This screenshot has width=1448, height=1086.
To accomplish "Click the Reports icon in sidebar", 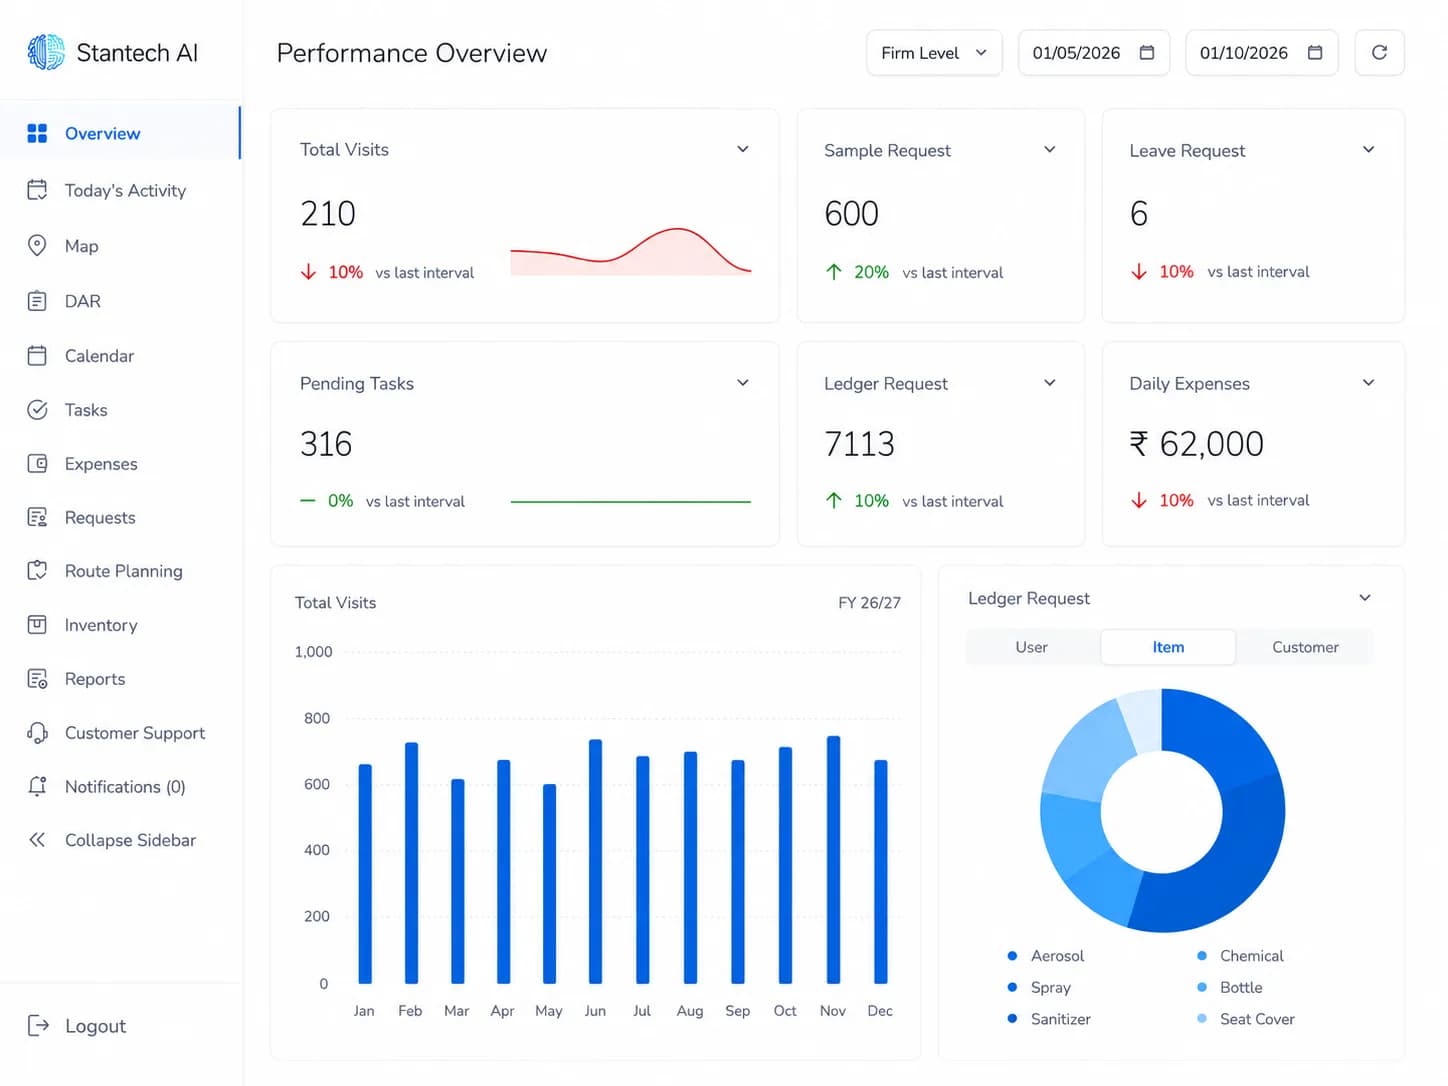I will [x=37, y=678].
